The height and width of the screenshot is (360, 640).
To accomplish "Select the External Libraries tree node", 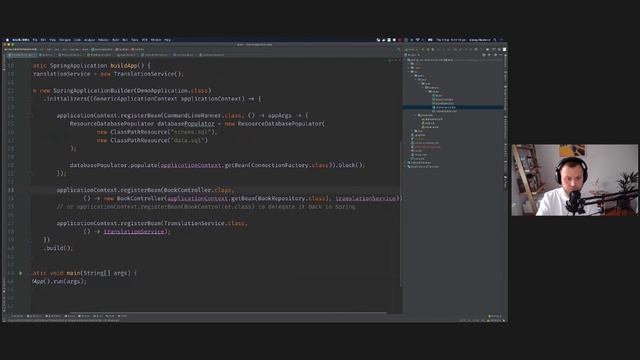I will click(x=420, y=162).
